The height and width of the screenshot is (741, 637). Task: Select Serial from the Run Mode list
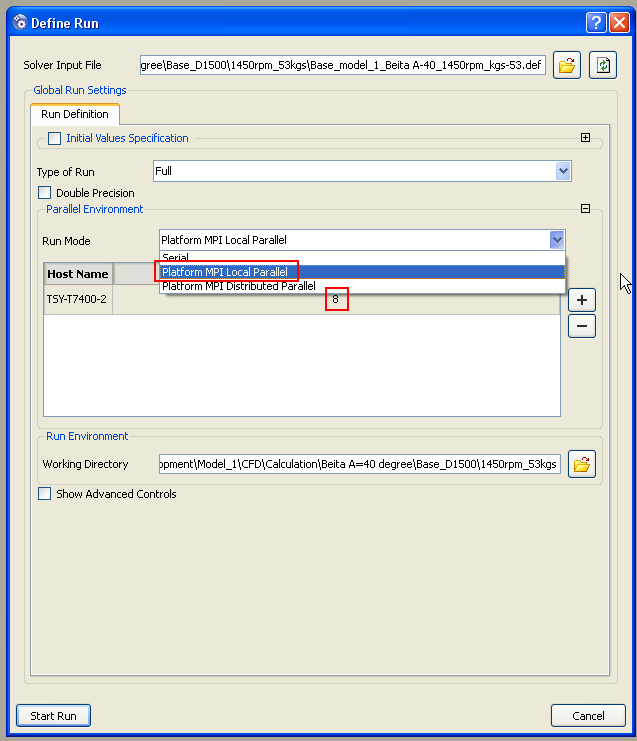pyautogui.click(x=176, y=258)
